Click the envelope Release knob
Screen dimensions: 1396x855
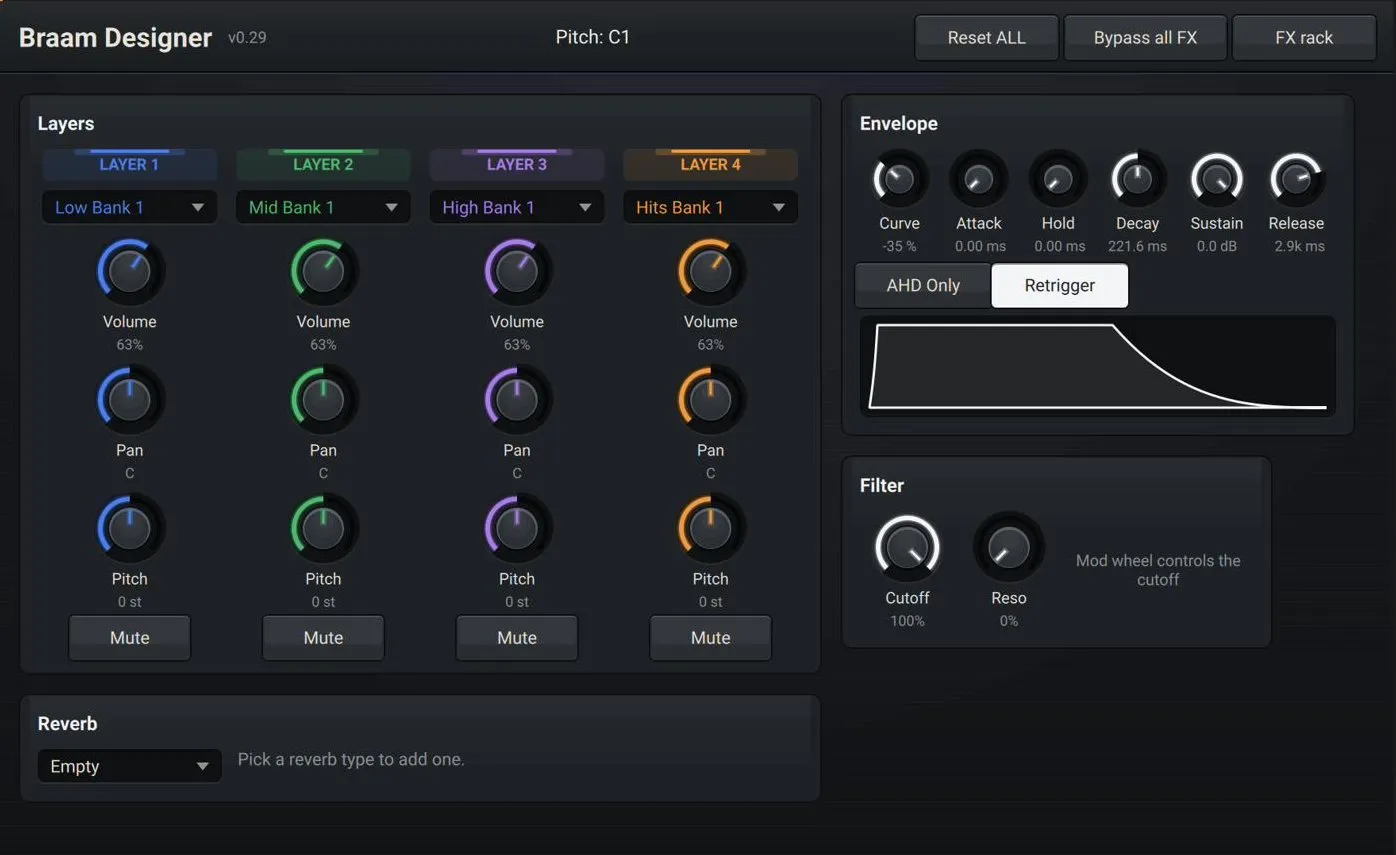pyautogui.click(x=1297, y=180)
